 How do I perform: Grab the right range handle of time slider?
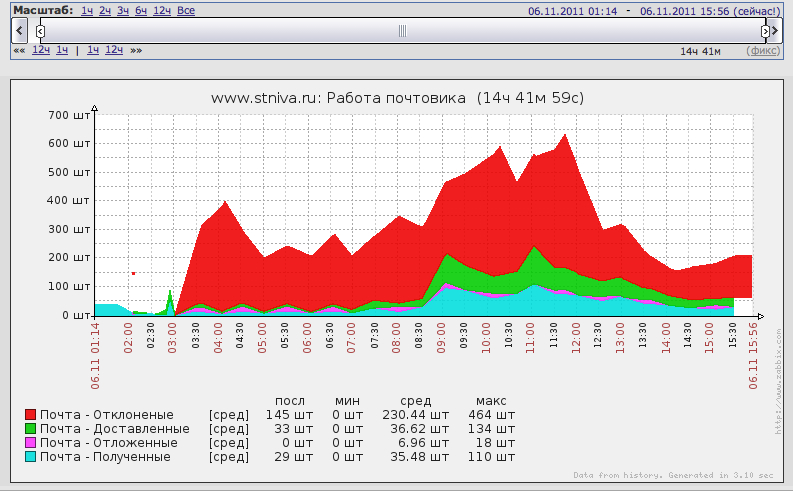pyautogui.click(x=765, y=31)
